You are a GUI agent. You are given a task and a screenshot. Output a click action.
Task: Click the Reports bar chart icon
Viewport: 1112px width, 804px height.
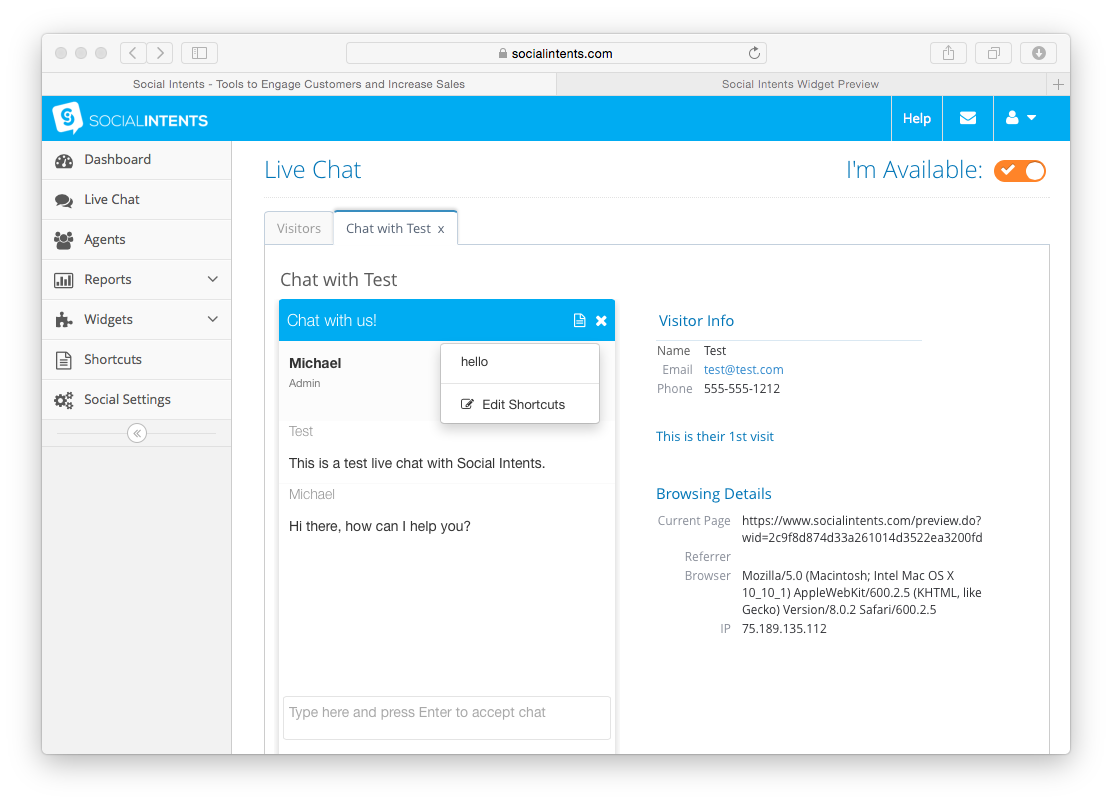coord(64,280)
